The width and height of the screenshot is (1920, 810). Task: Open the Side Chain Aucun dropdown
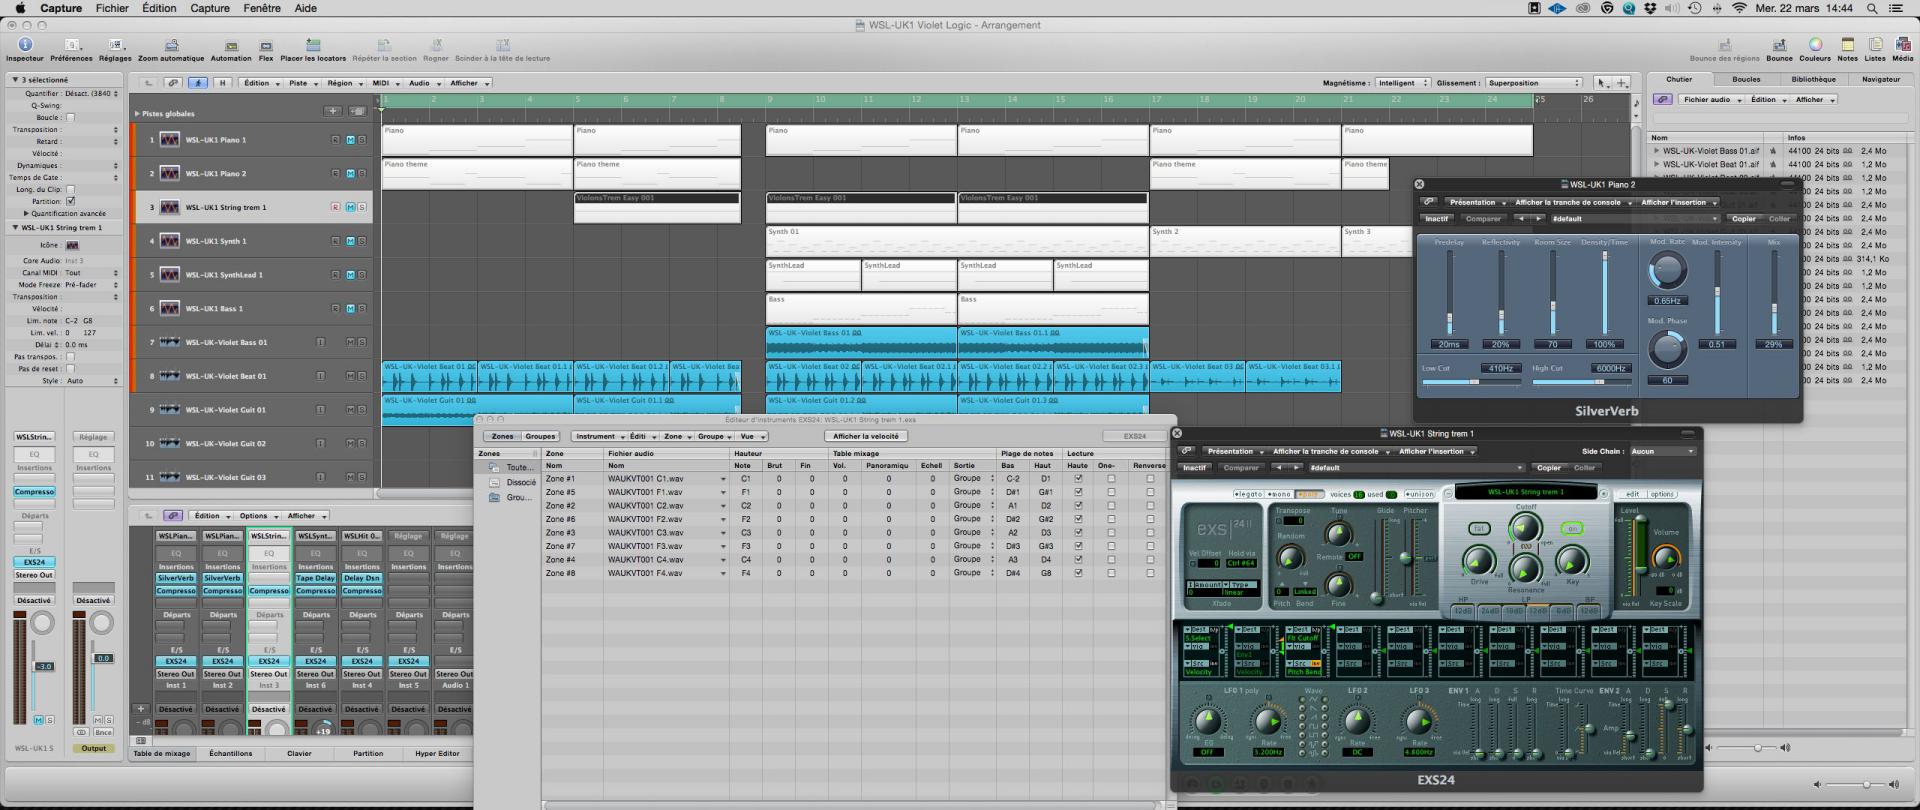pyautogui.click(x=1663, y=452)
